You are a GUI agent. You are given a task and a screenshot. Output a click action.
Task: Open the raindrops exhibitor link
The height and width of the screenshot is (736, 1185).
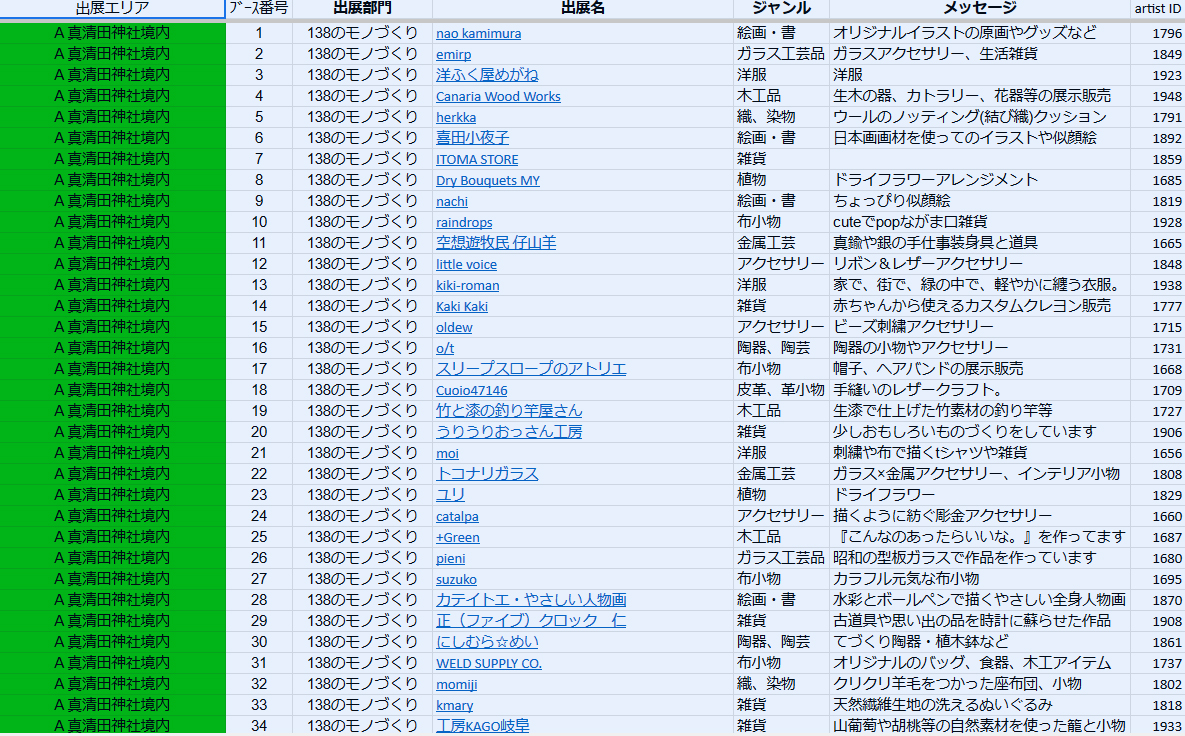[464, 222]
